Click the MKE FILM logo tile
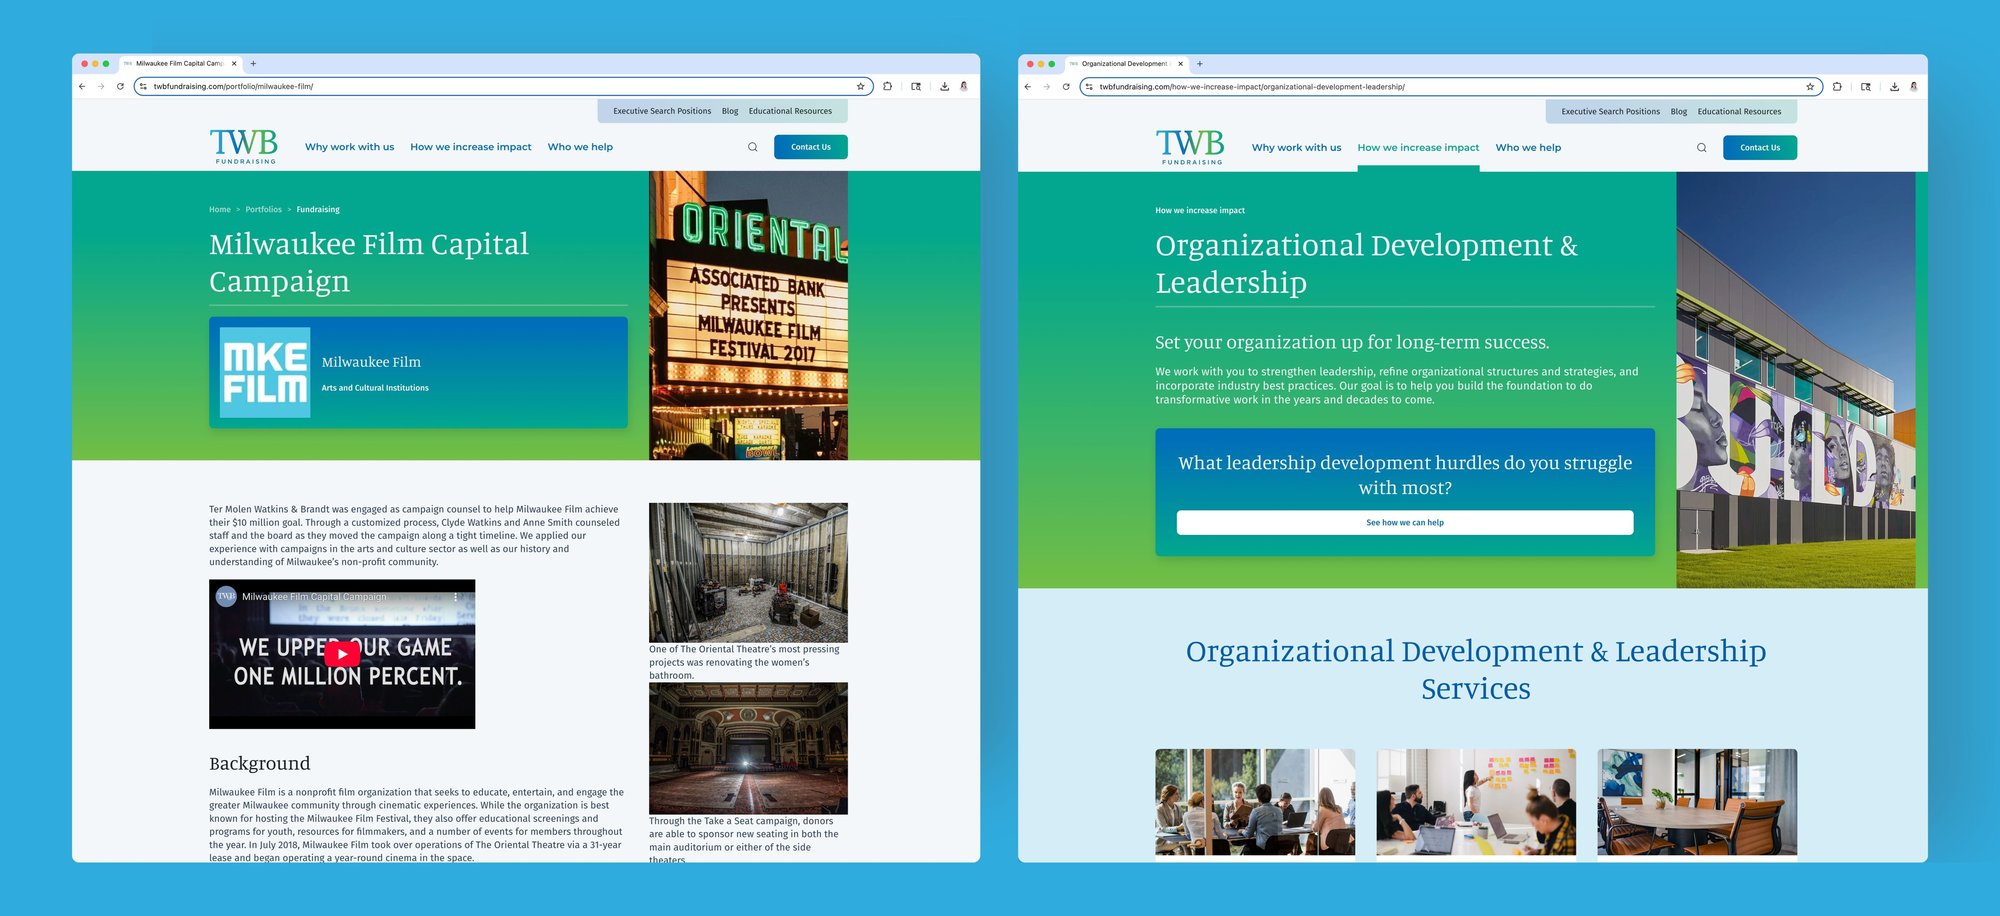This screenshot has height=916, width=2000. coord(265,372)
